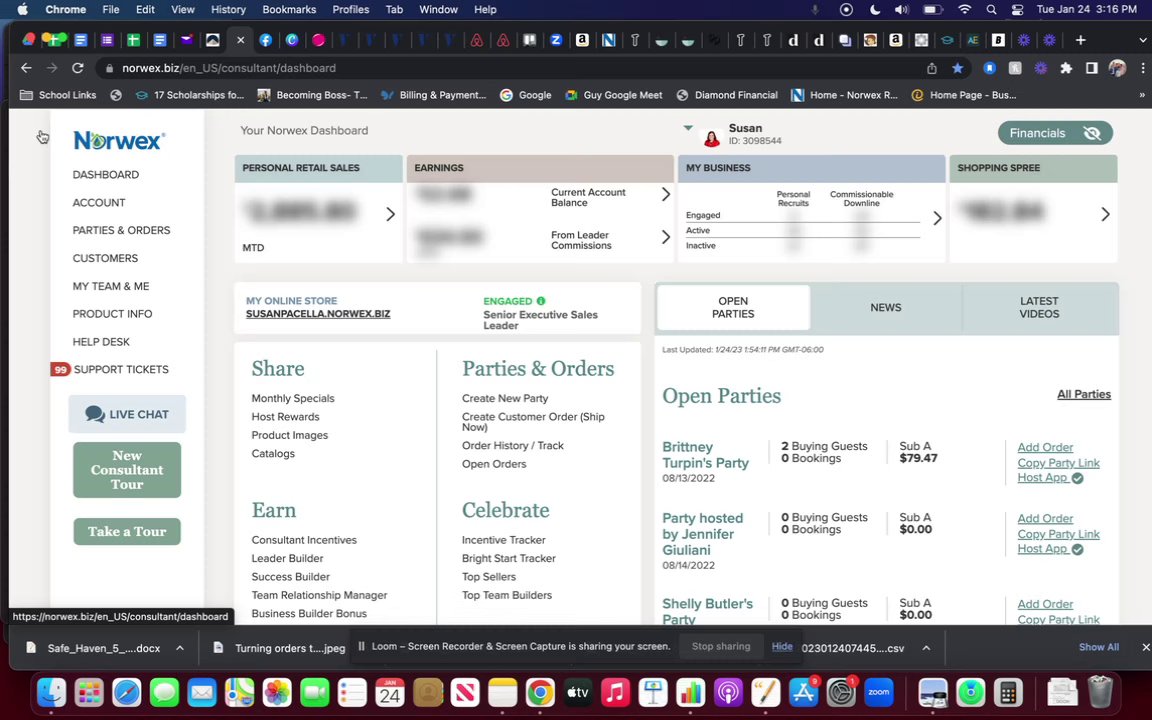Hide the Loom sharing notice

click(x=782, y=647)
